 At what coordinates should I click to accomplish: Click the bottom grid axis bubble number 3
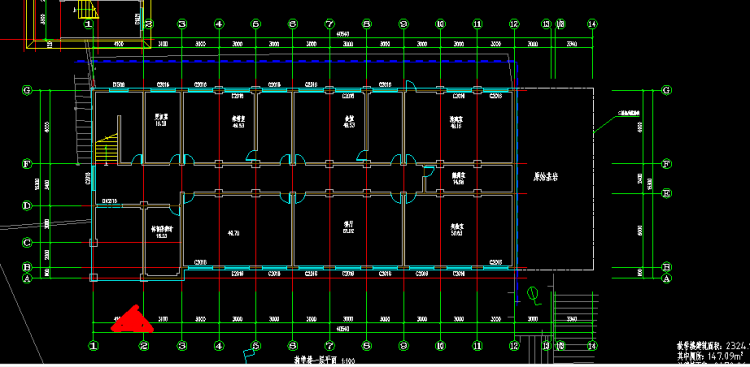coord(182,345)
